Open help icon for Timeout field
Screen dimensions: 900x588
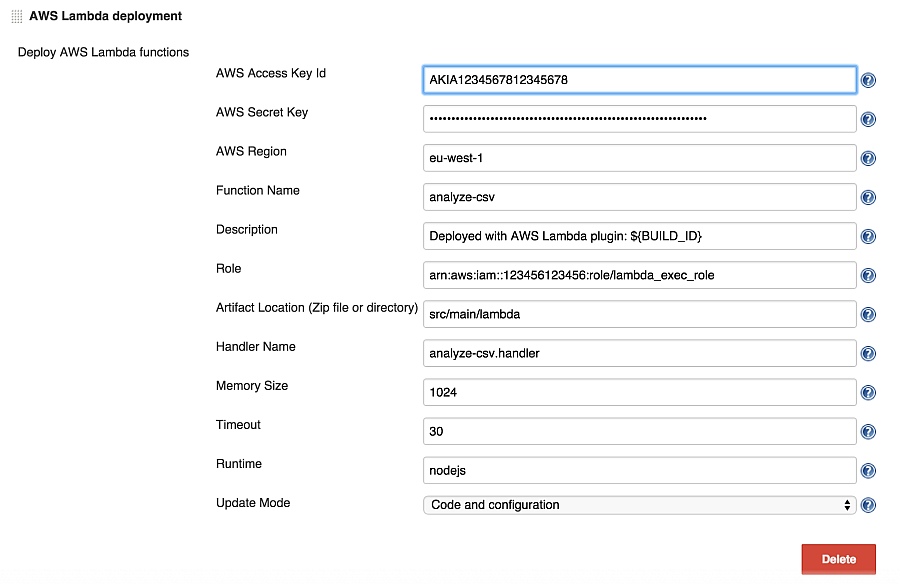(868, 432)
